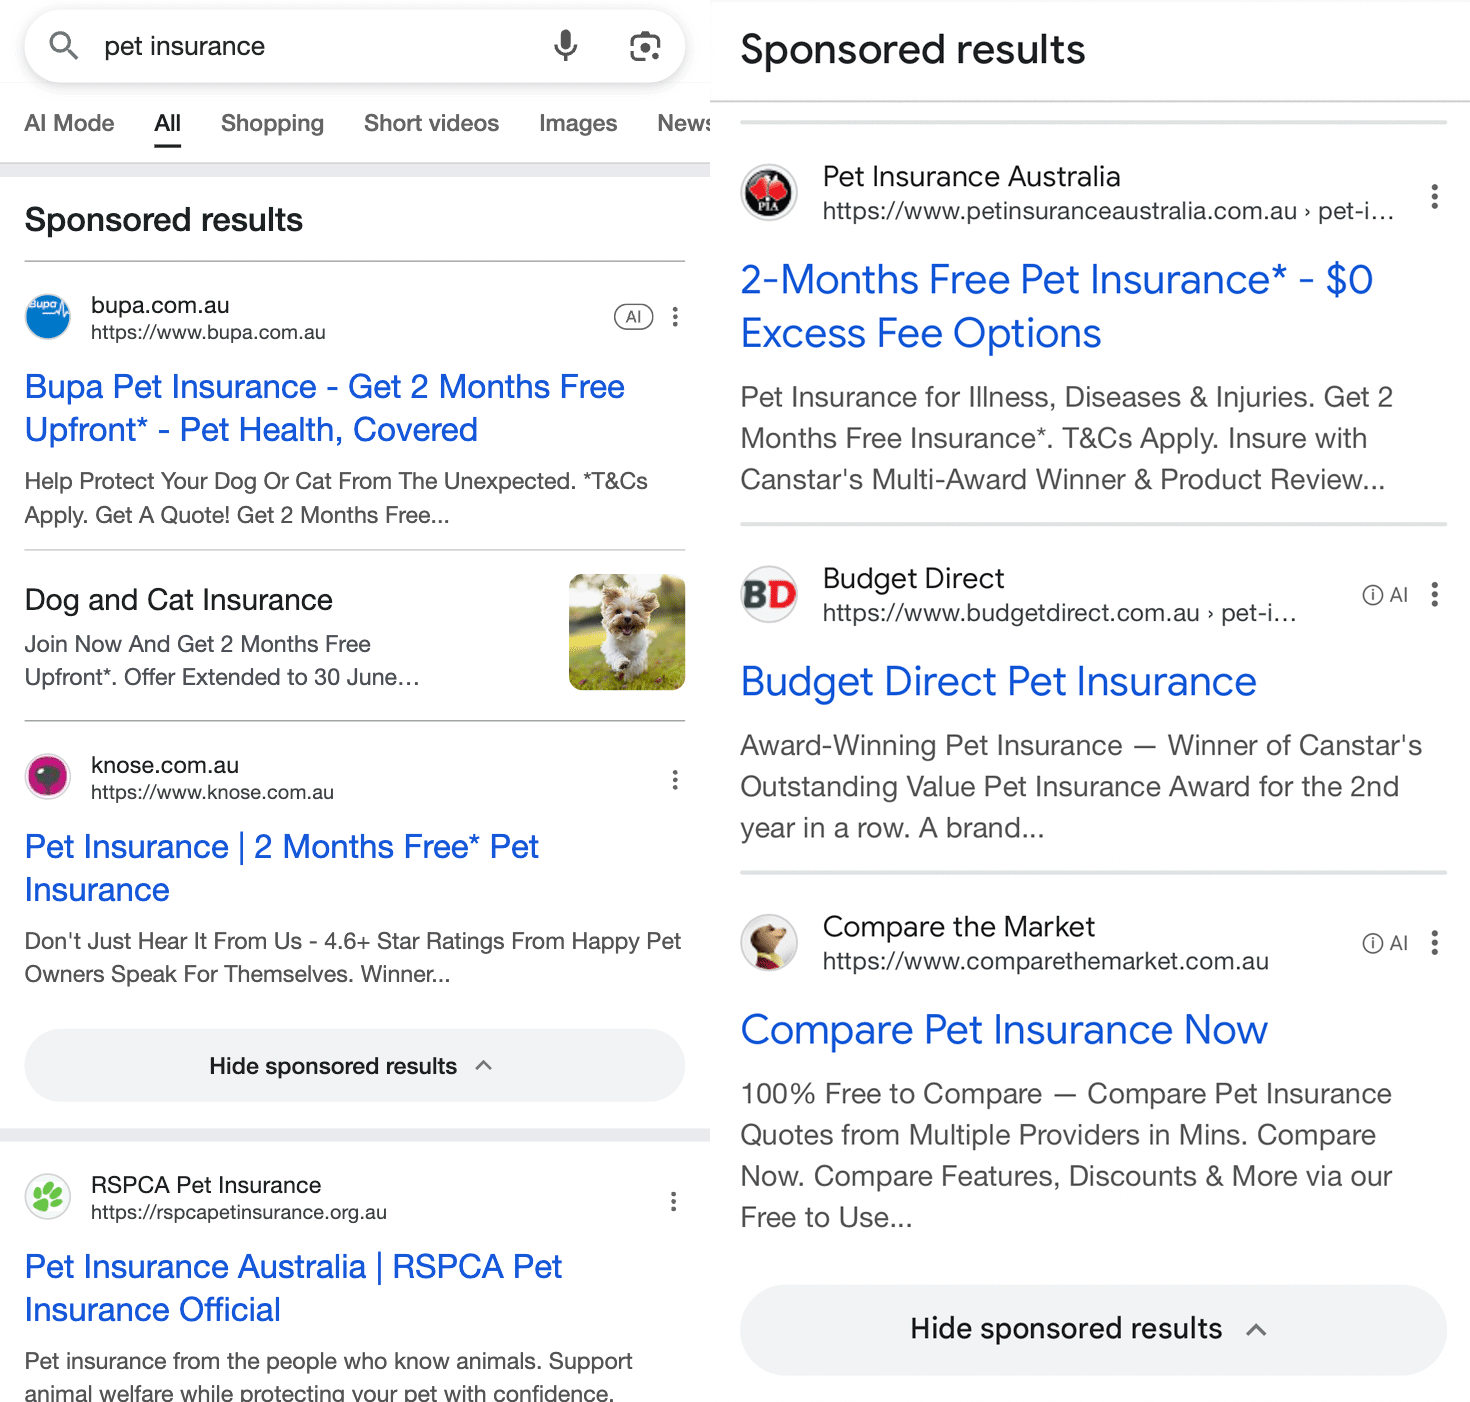The height and width of the screenshot is (1402, 1470).
Task: Select the Pet Insurance Australia logo icon
Action: tap(768, 192)
